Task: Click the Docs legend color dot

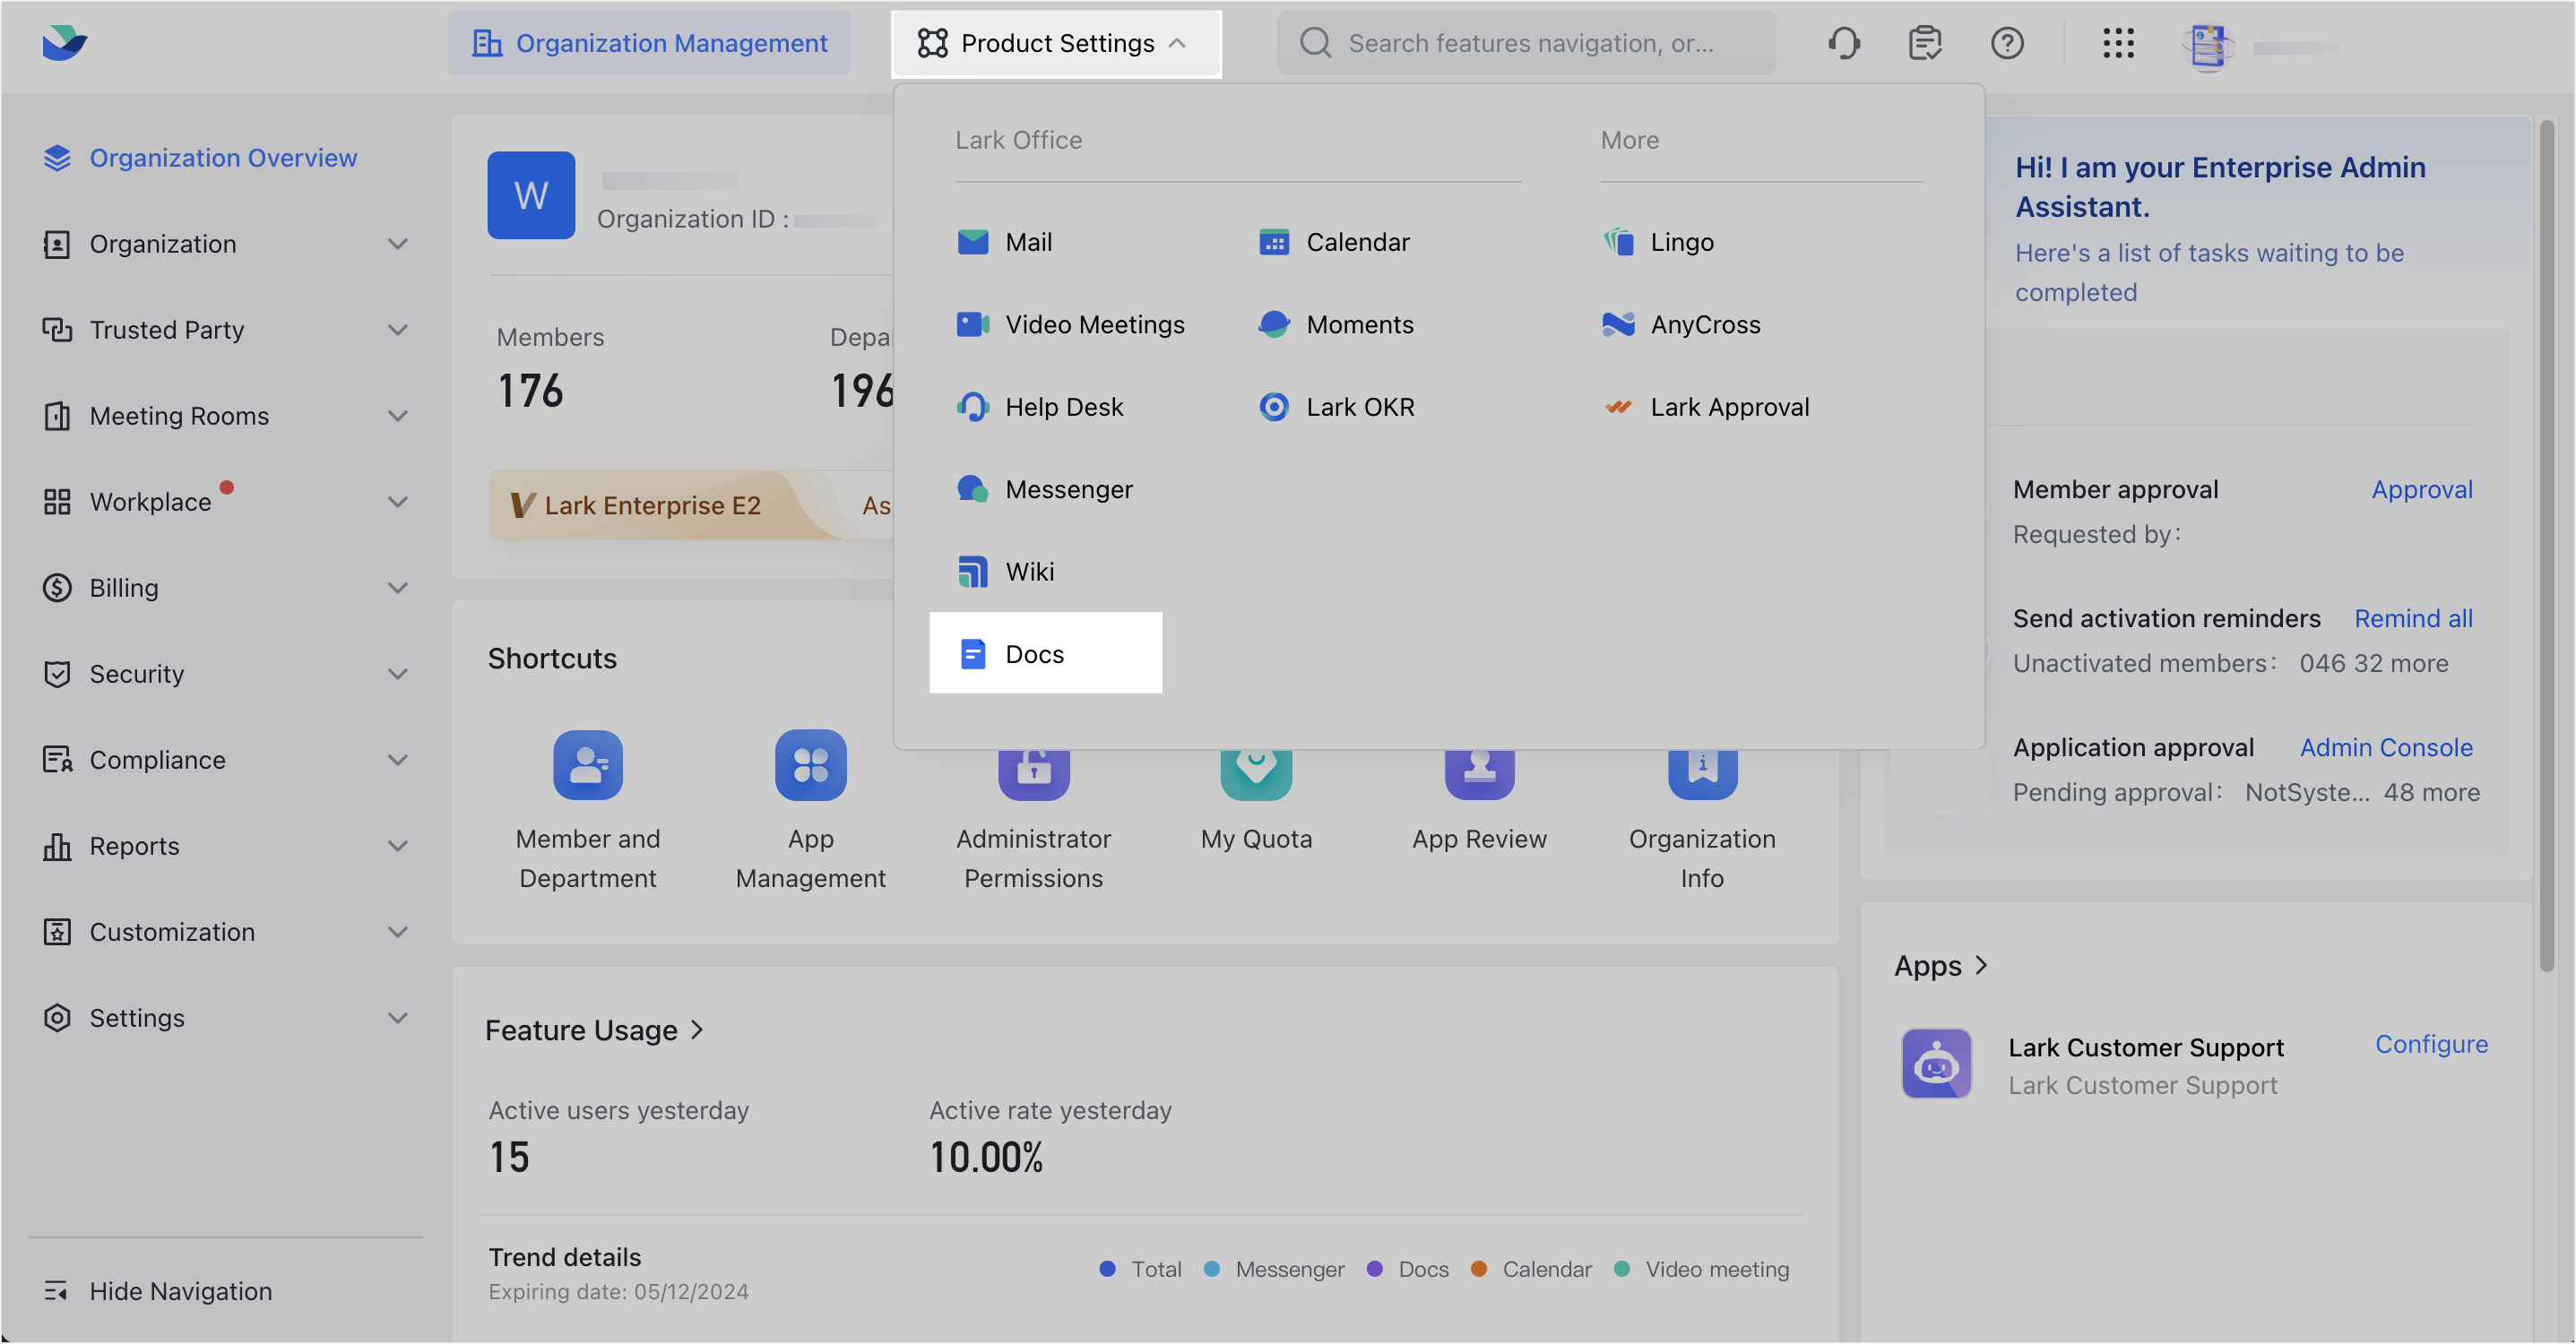Action: [x=1375, y=1268]
